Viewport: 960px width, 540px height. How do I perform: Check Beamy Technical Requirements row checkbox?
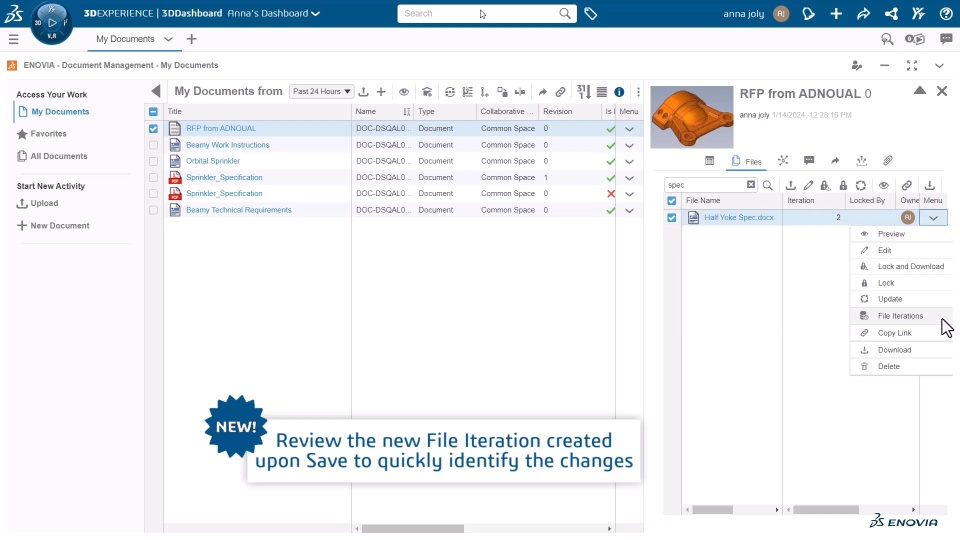click(153, 210)
